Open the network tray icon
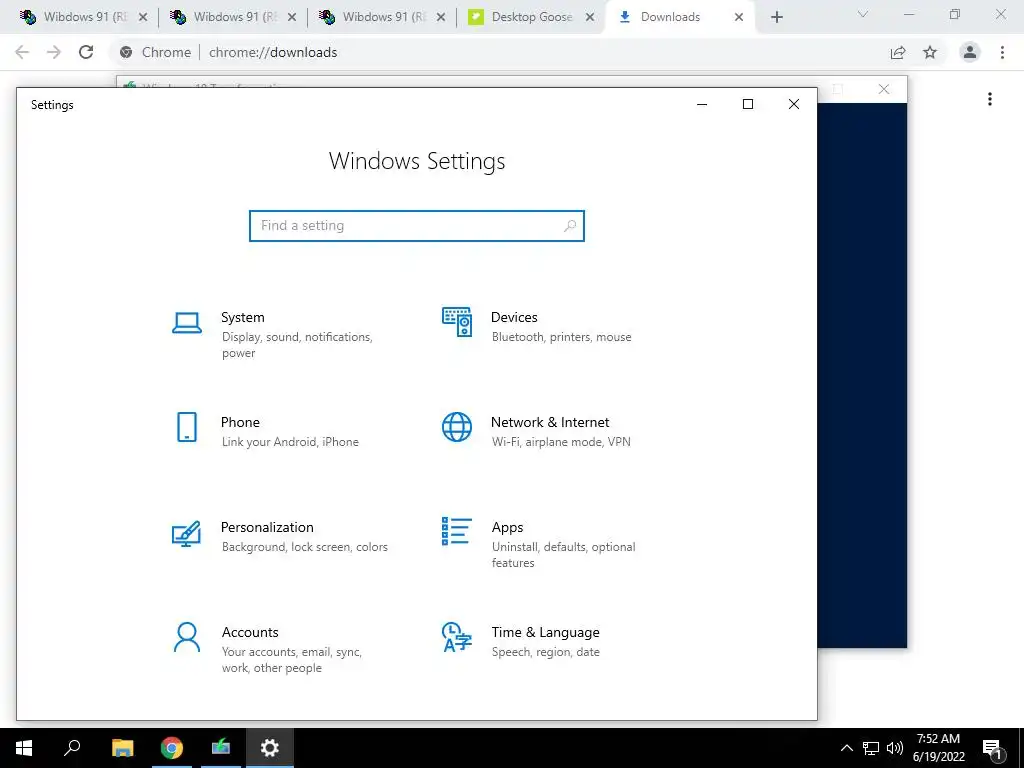Screen dimensions: 1024x768 click(x=871, y=748)
